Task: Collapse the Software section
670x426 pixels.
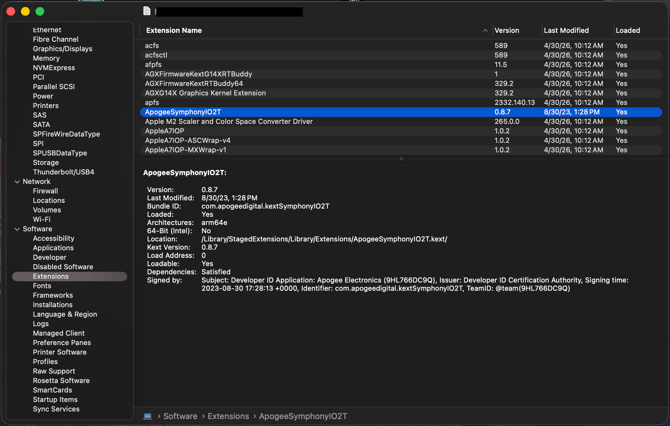Action: point(17,229)
